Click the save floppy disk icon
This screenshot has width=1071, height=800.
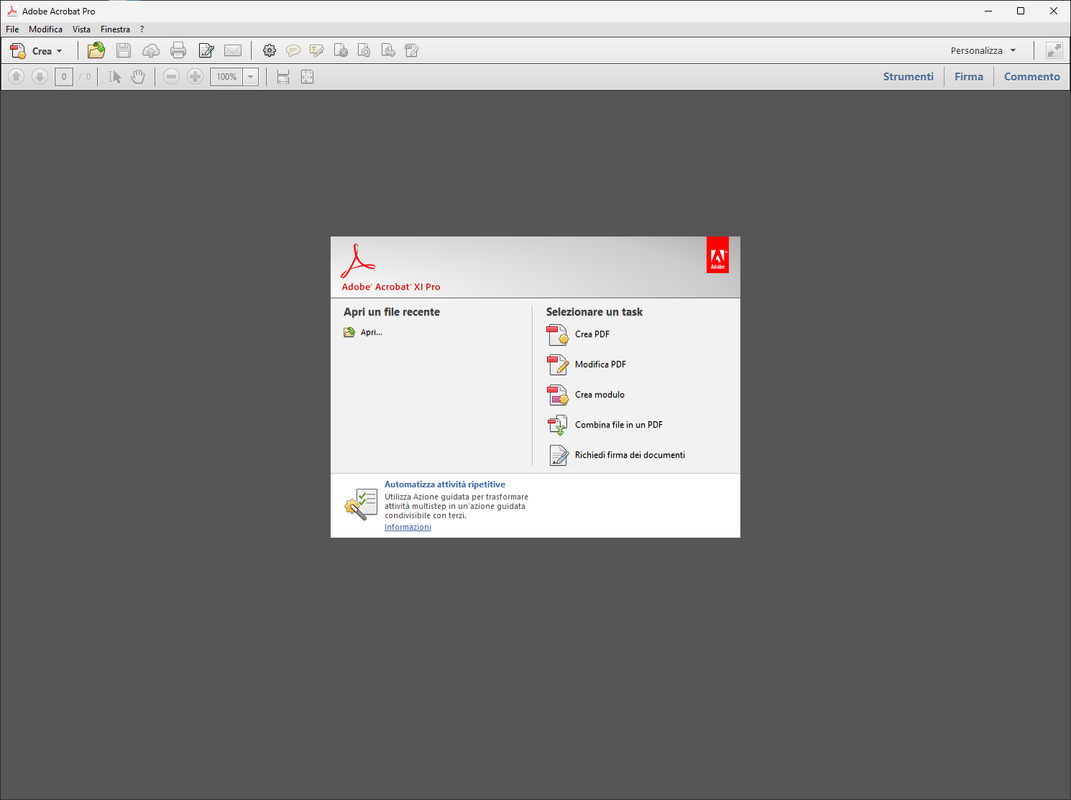pos(124,51)
